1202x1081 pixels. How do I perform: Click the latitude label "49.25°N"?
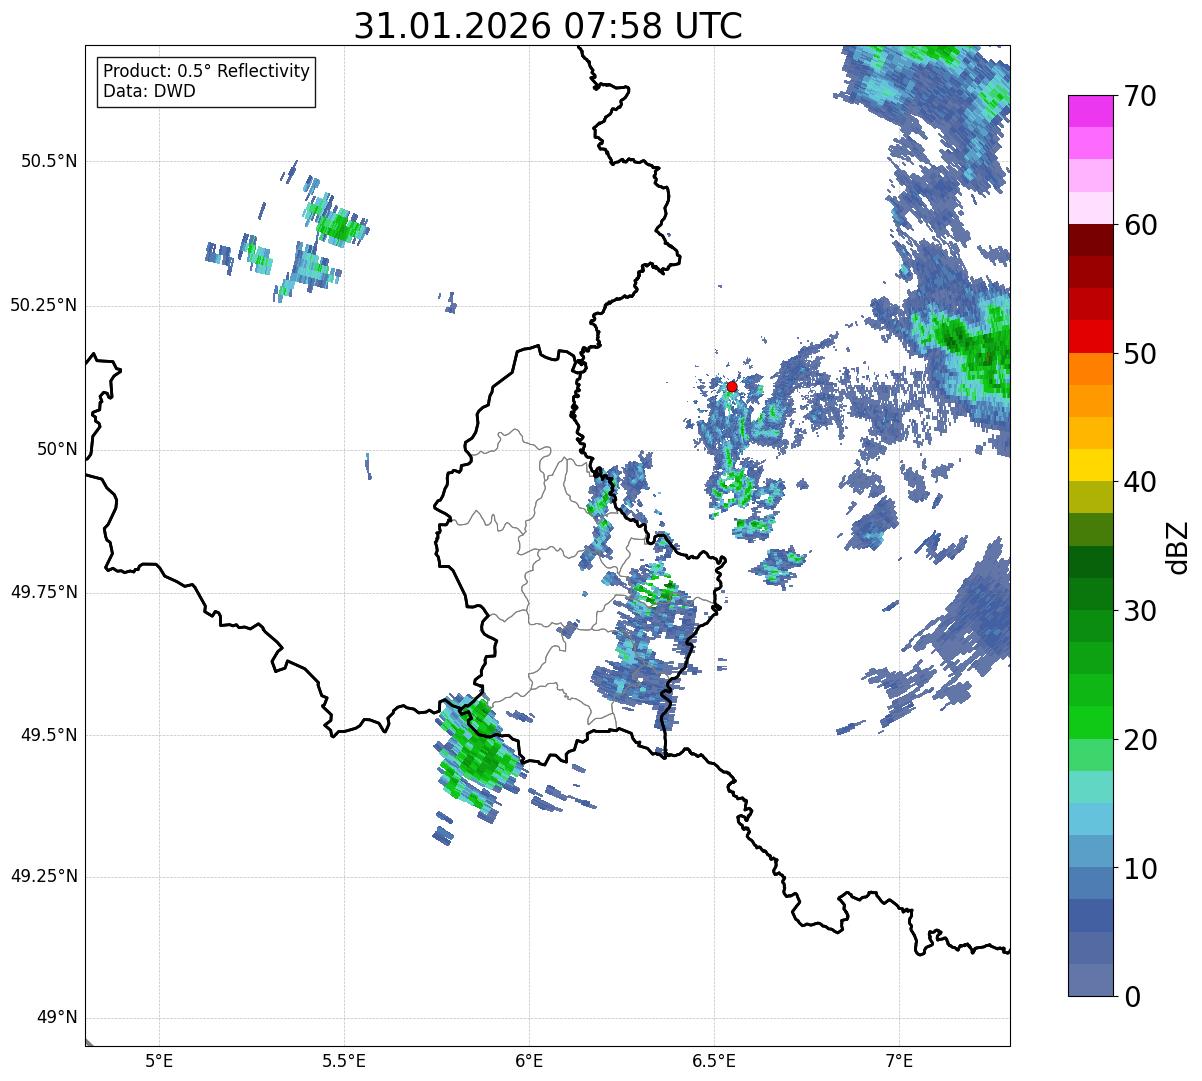(x=44, y=876)
